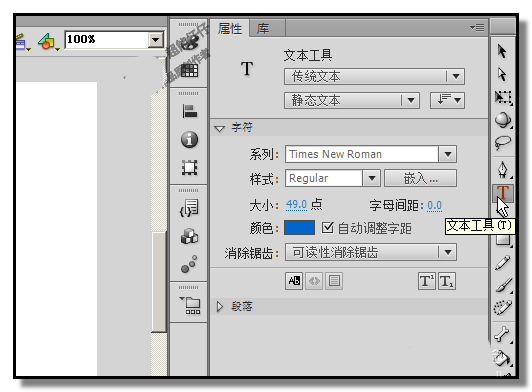Toggle superscript button
This screenshot has width=532, height=392.
(426, 281)
